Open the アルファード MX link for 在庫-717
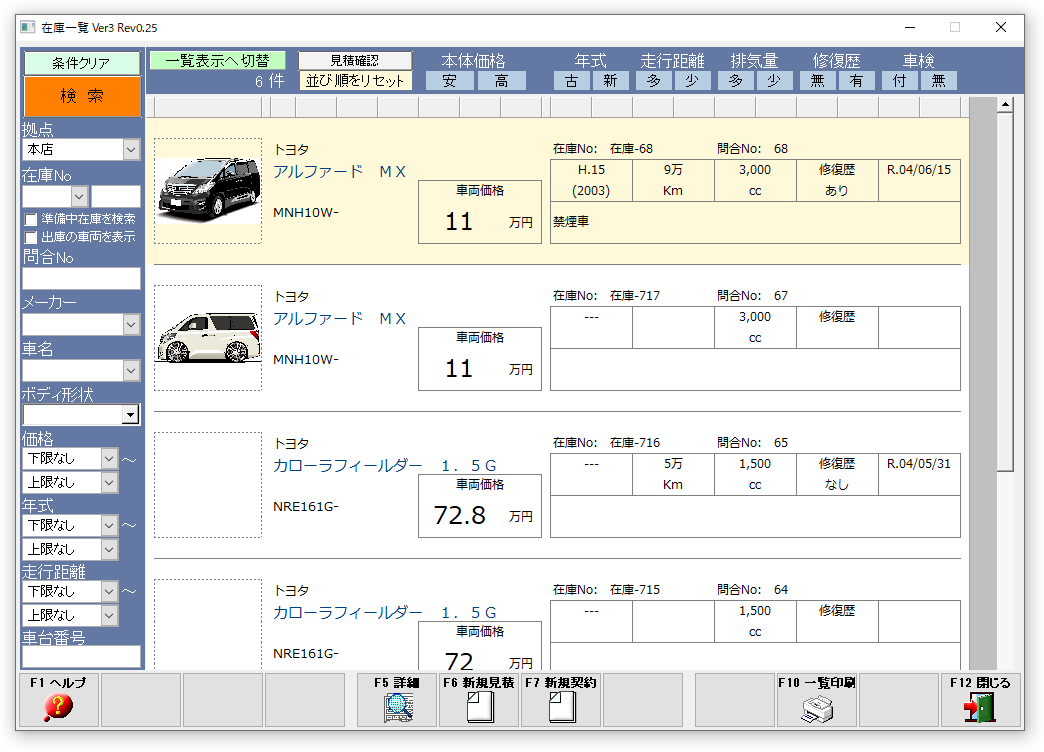The image size is (1044, 752). pyautogui.click(x=340, y=319)
